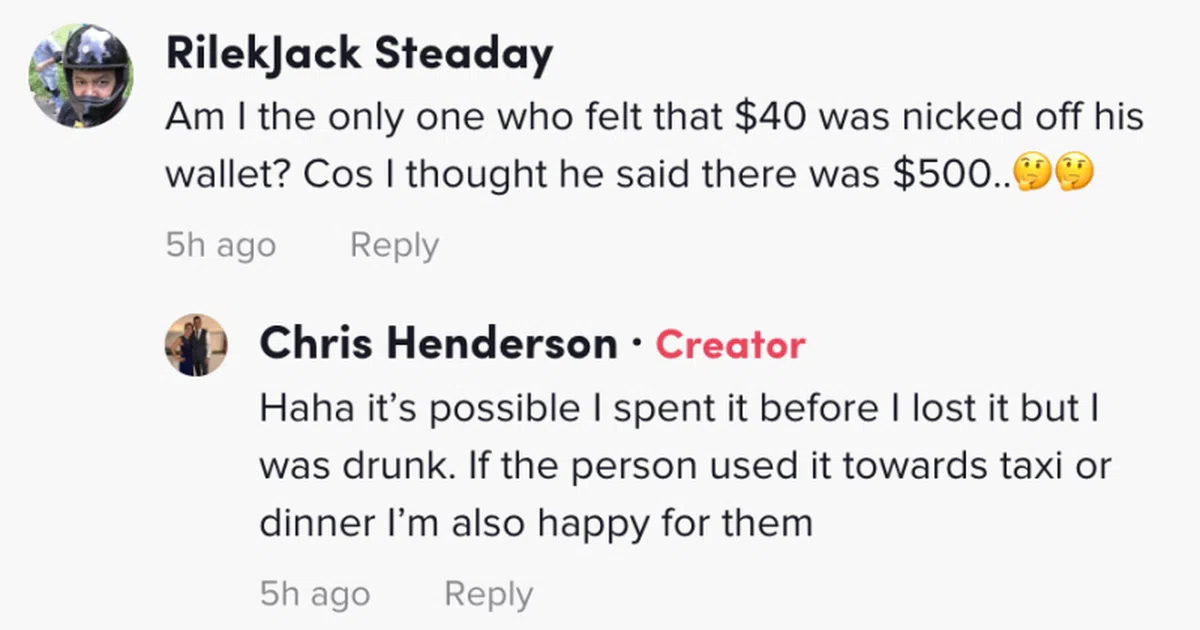Click the timestamp under Chris Henderson's reply
Viewport: 1200px width, 630px height.
tap(315, 594)
